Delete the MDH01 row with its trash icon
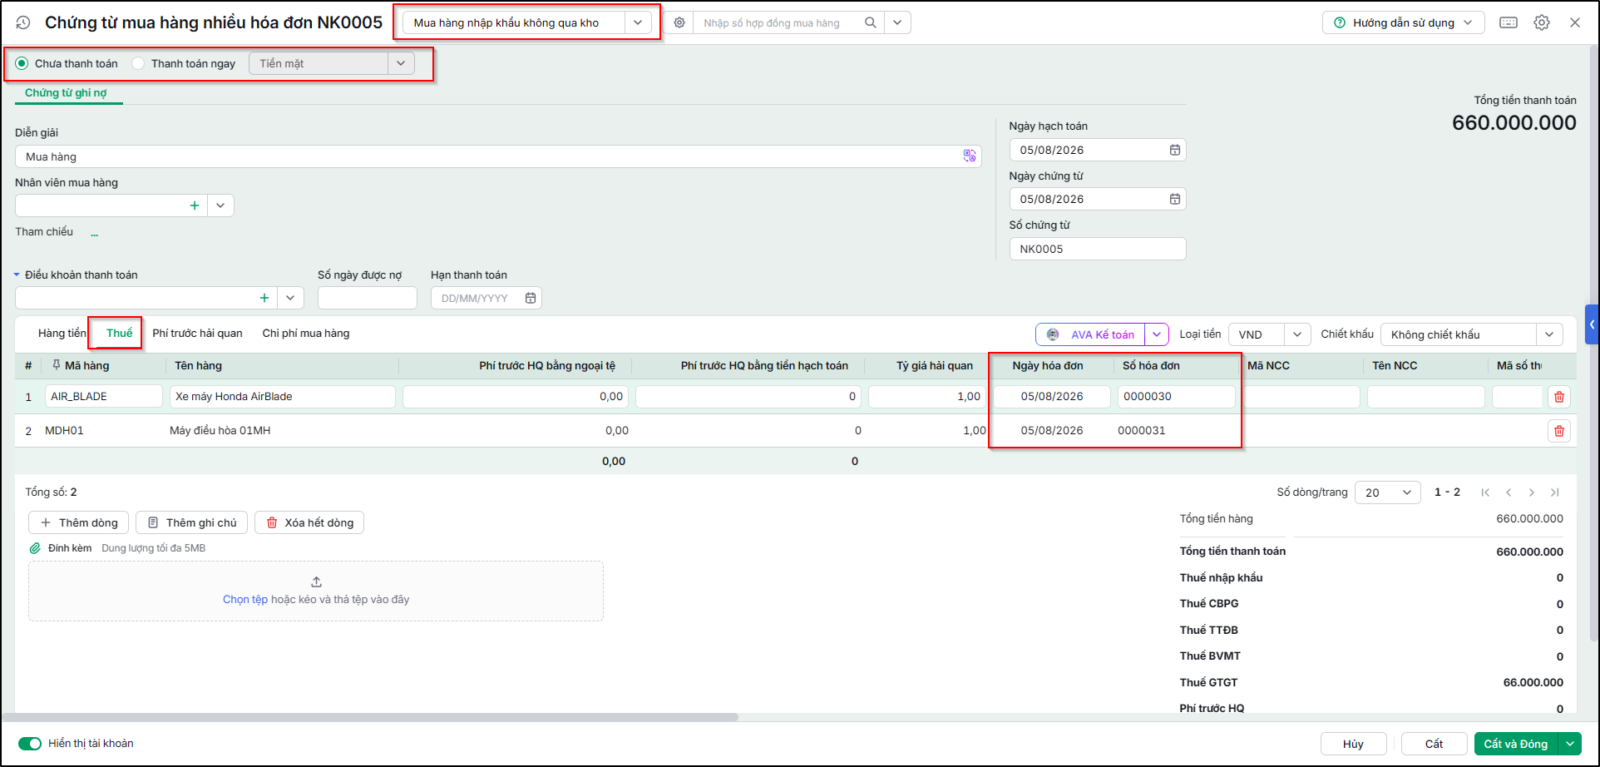 (x=1559, y=431)
